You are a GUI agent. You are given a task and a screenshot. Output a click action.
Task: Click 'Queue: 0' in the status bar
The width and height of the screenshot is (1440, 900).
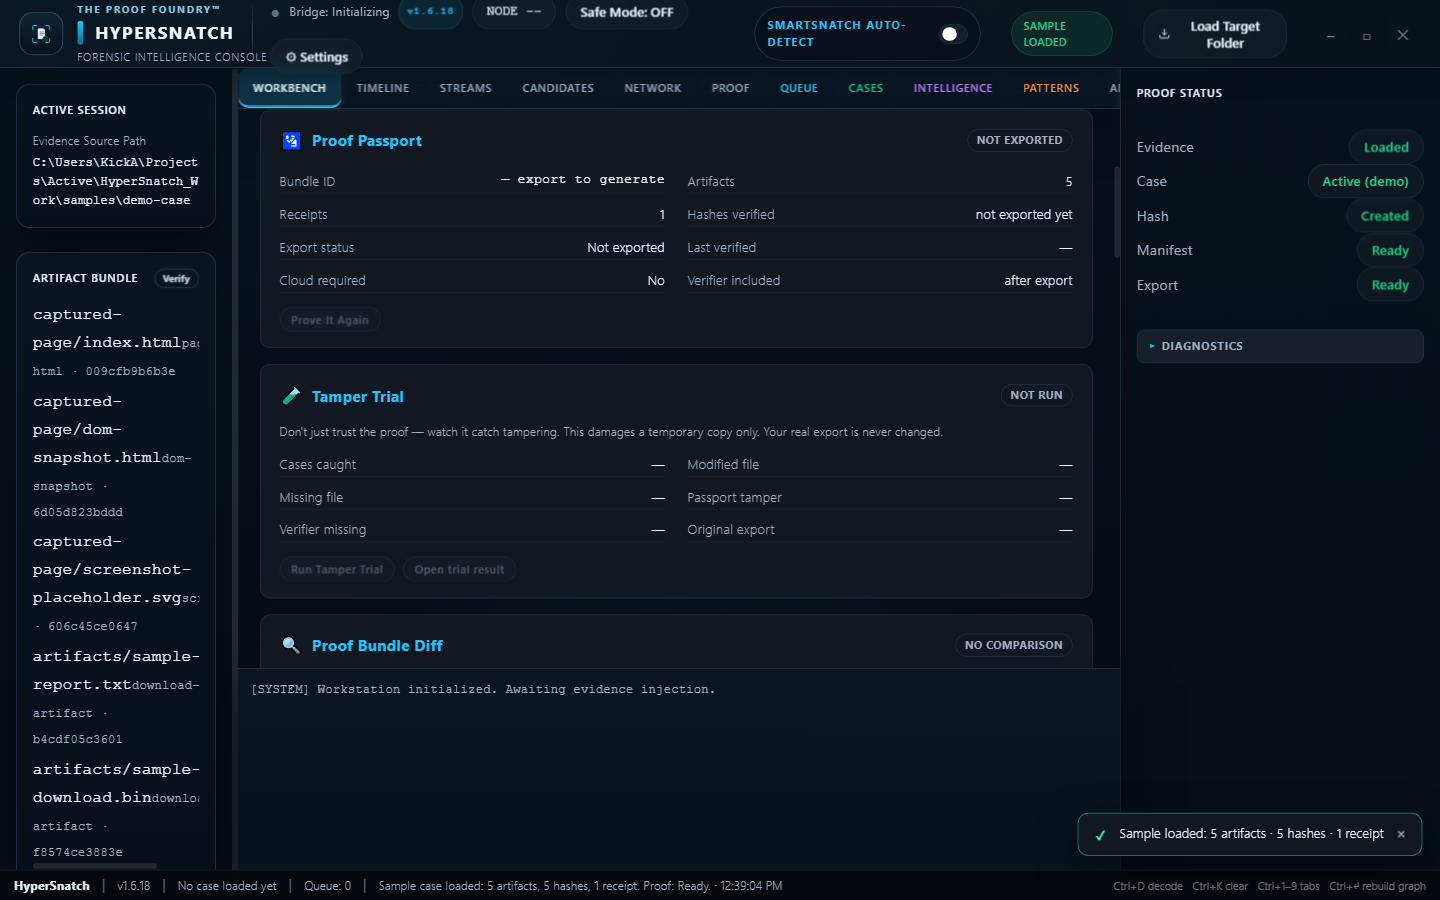tap(327, 886)
